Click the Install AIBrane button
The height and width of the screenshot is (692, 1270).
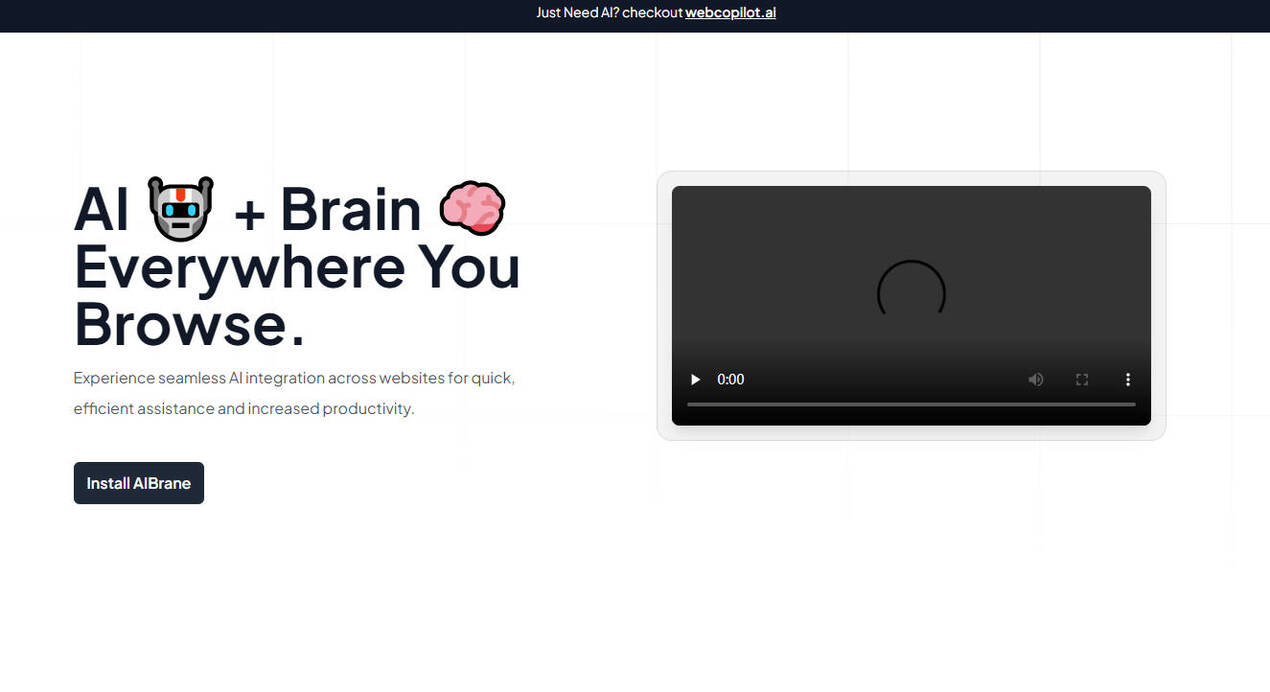click(139, 483)
